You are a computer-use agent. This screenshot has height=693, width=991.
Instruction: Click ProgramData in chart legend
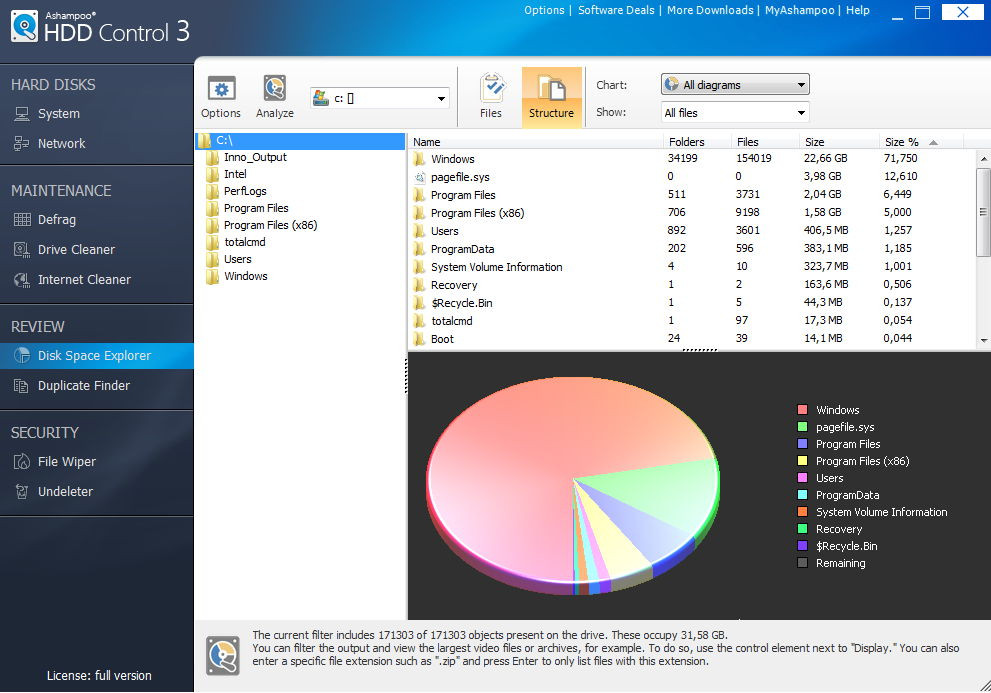pos(847,495)
